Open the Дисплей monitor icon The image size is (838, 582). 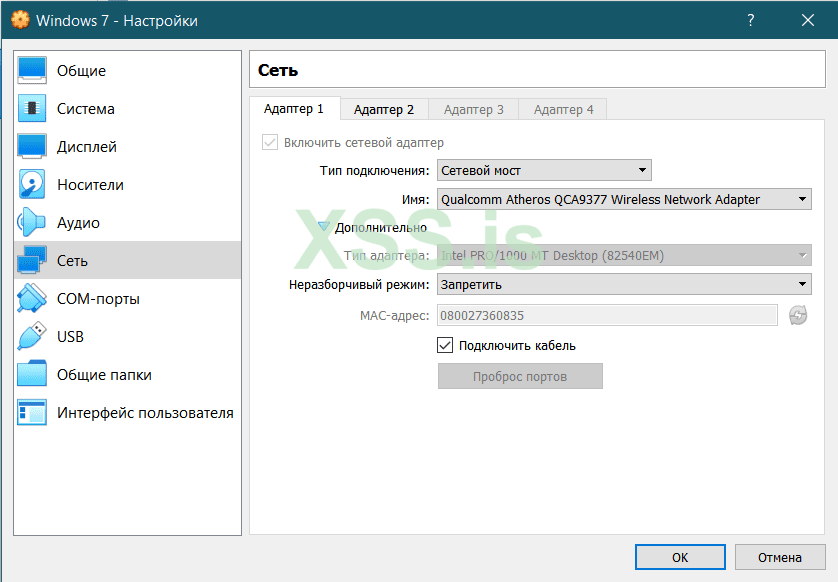[x=32, y=147]
